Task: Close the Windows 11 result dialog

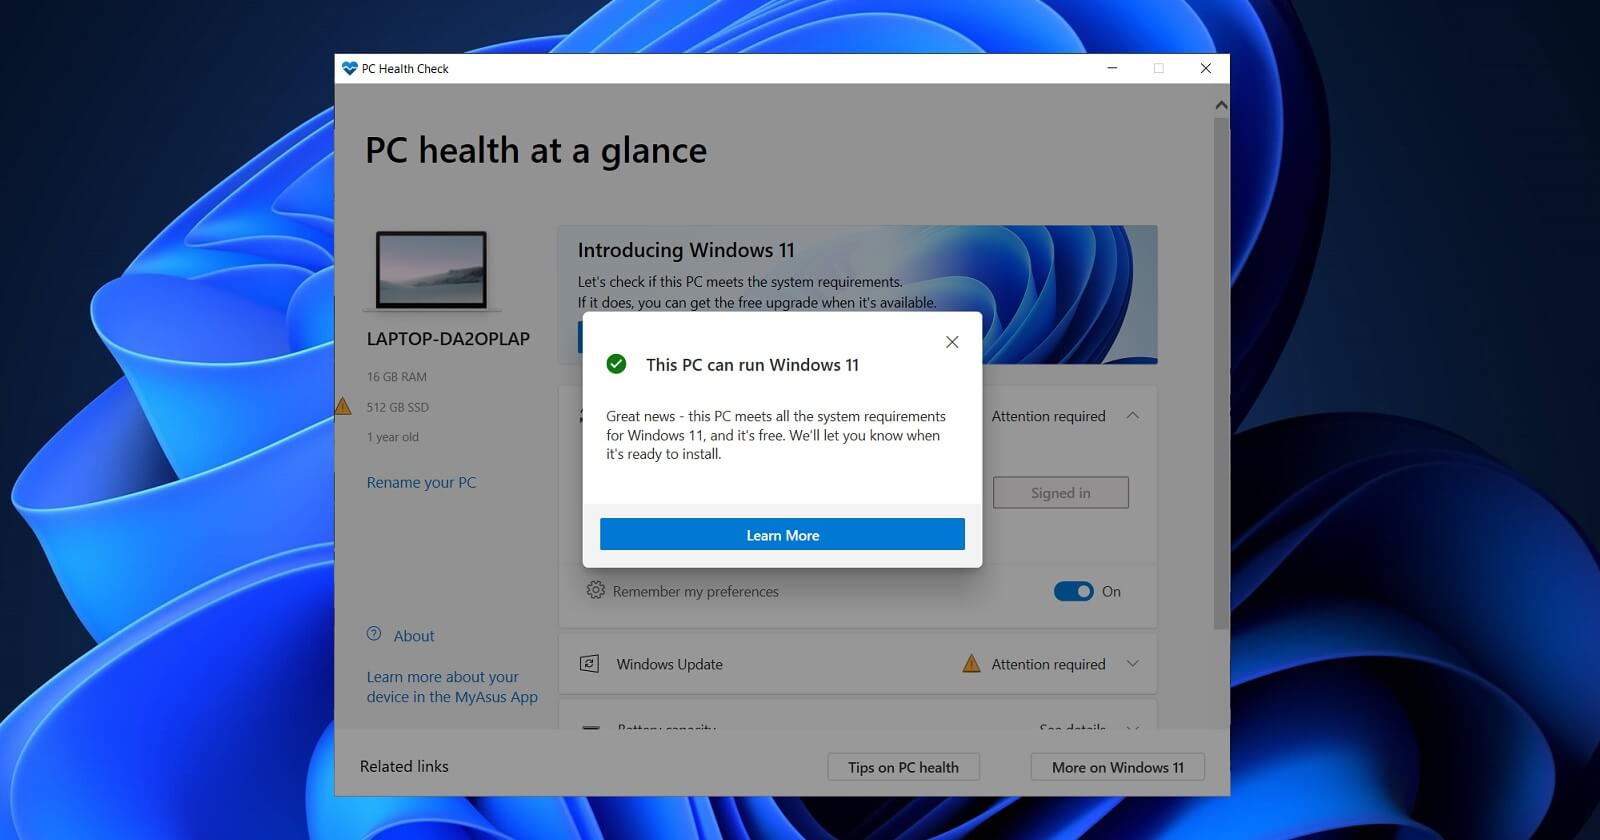Action: 952,342
